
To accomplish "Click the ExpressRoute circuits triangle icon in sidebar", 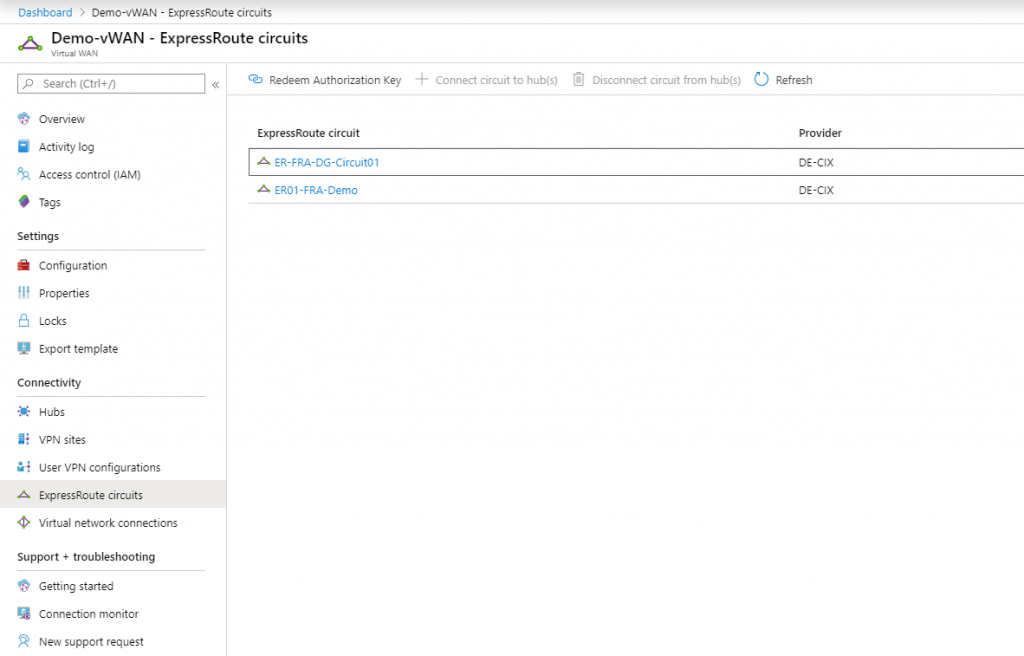I will point(24,495).
